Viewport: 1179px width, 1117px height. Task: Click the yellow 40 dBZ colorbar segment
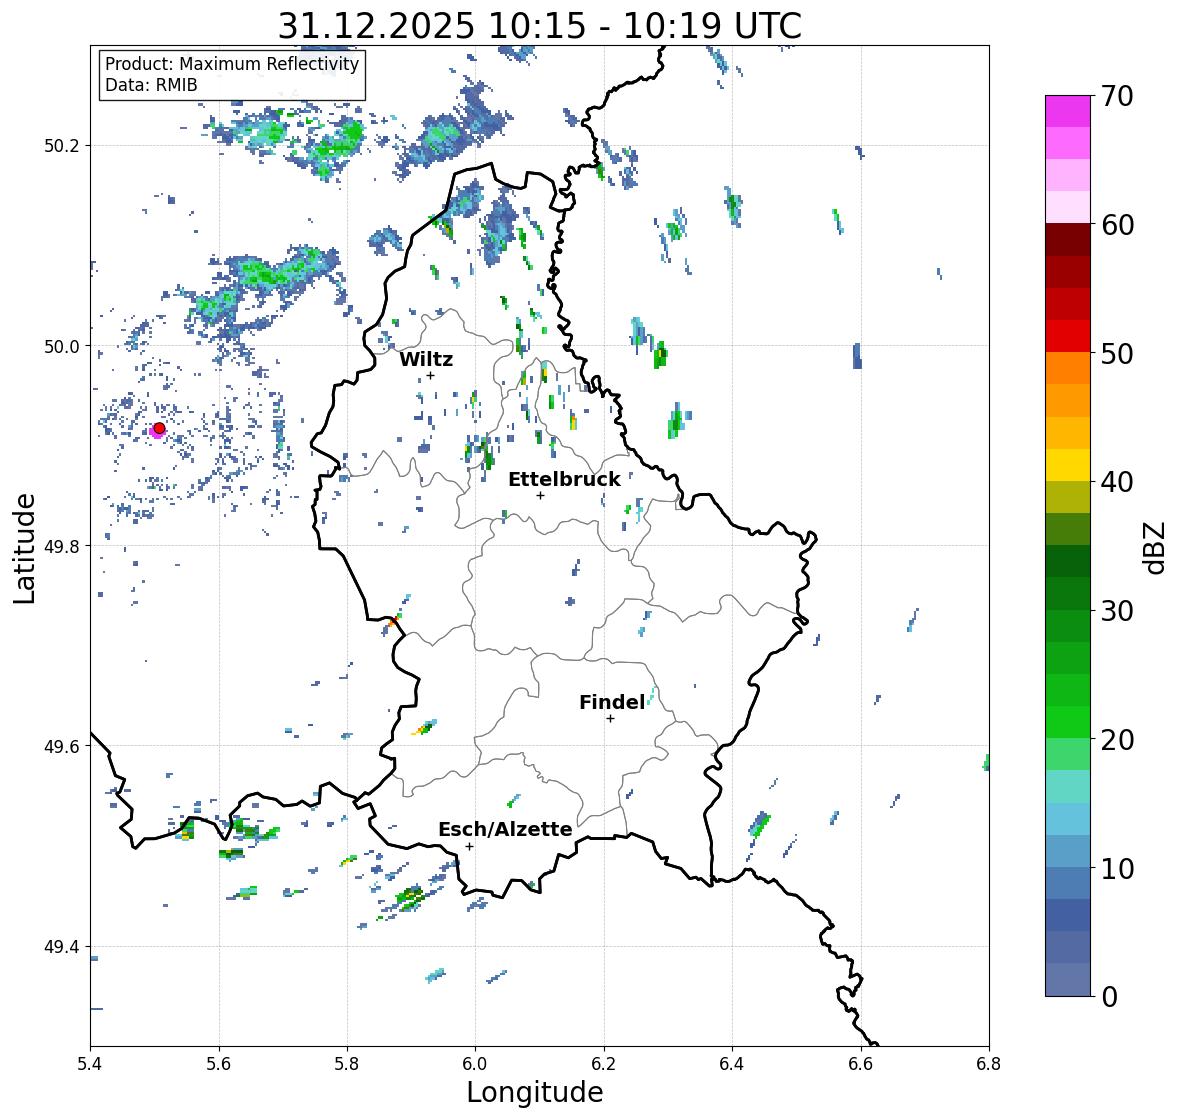point(1068,465)
